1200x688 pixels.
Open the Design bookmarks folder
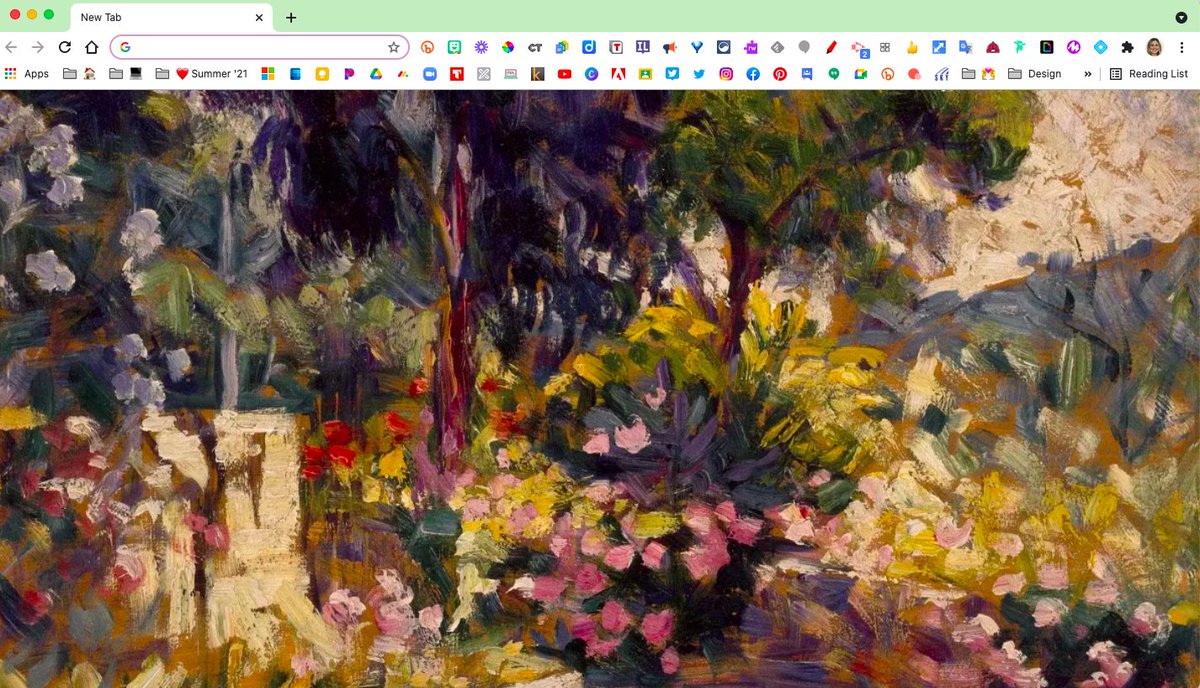1035,74
